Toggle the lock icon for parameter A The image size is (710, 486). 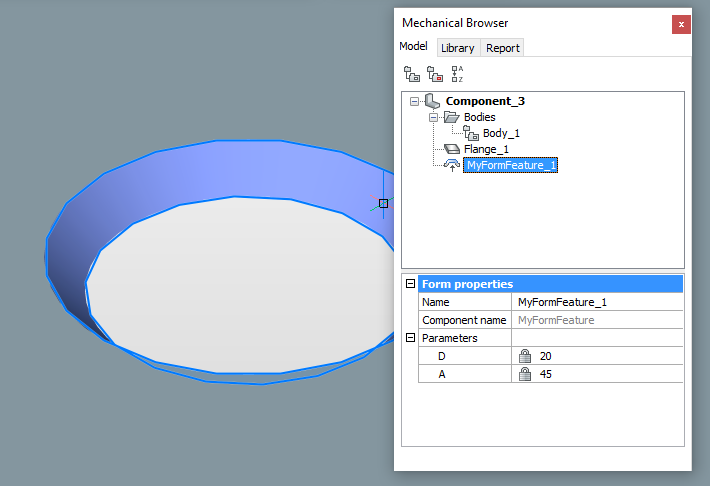pyautogui.click(x=524, y=374)
